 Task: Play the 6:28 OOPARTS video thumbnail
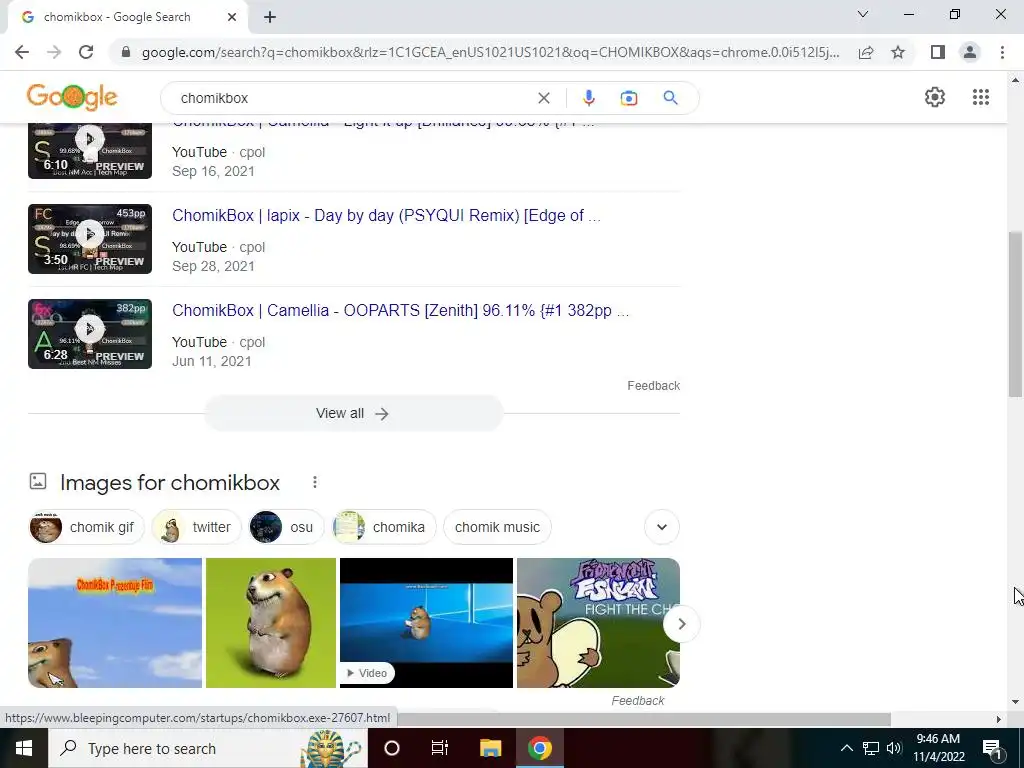click(89, 334)
